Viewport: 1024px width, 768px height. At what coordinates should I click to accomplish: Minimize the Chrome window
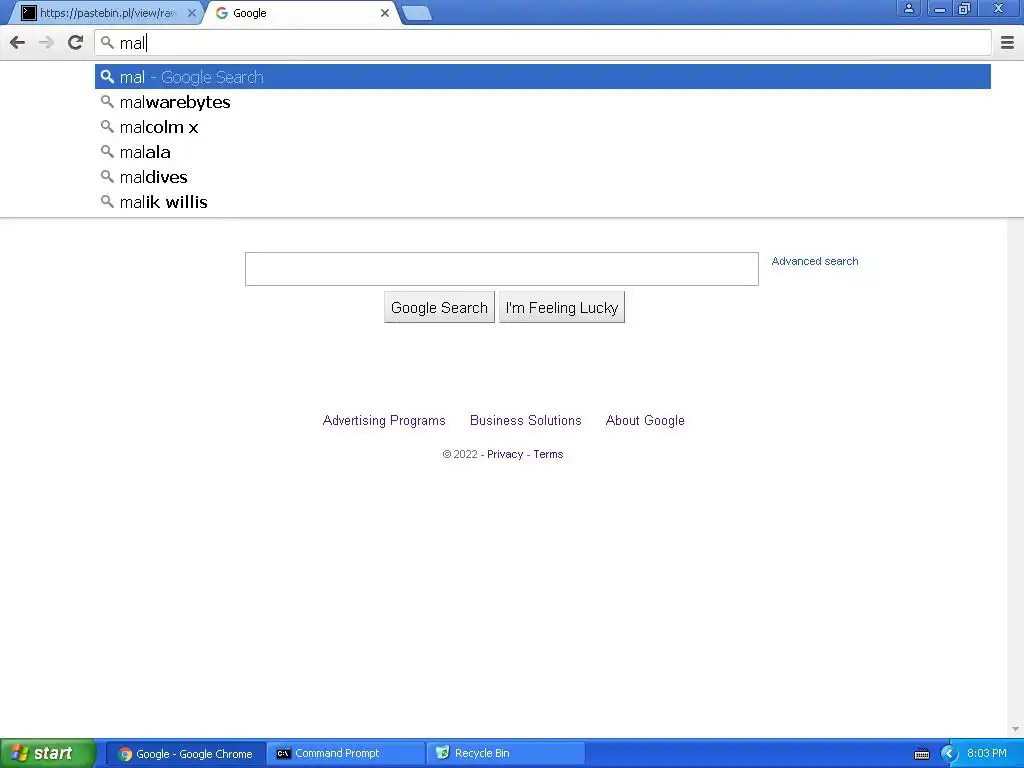click(940, 8)
